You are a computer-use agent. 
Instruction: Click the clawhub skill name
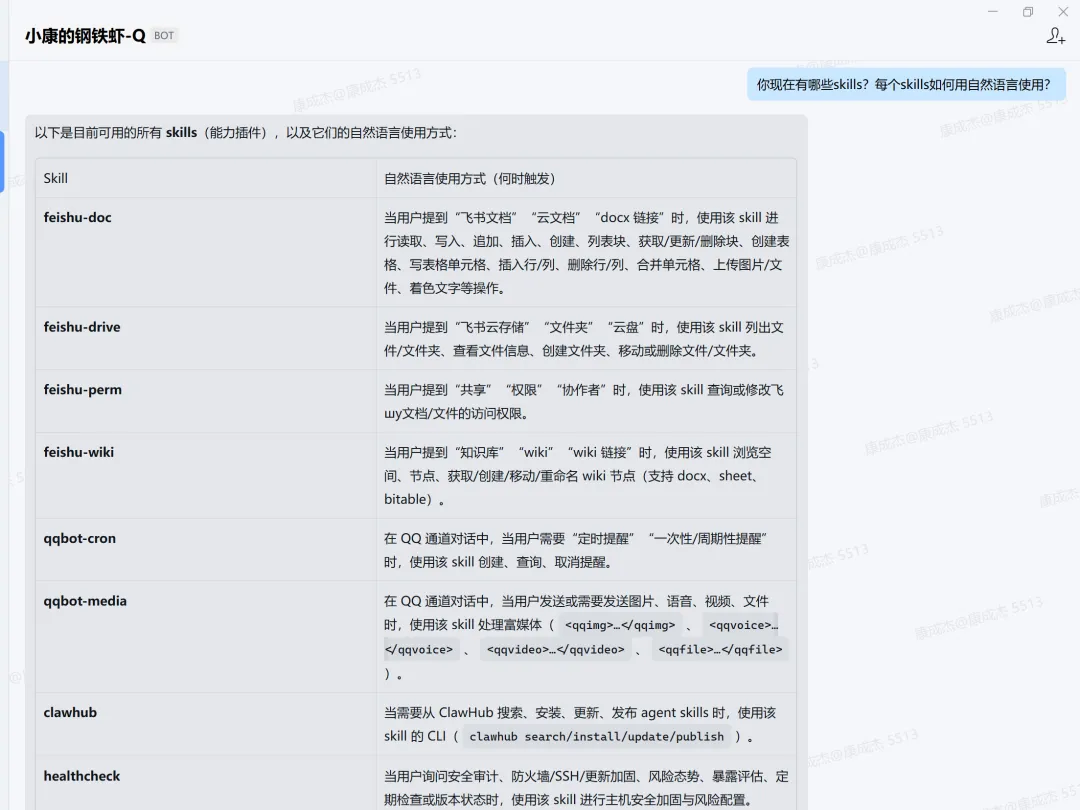coord(70,713)
